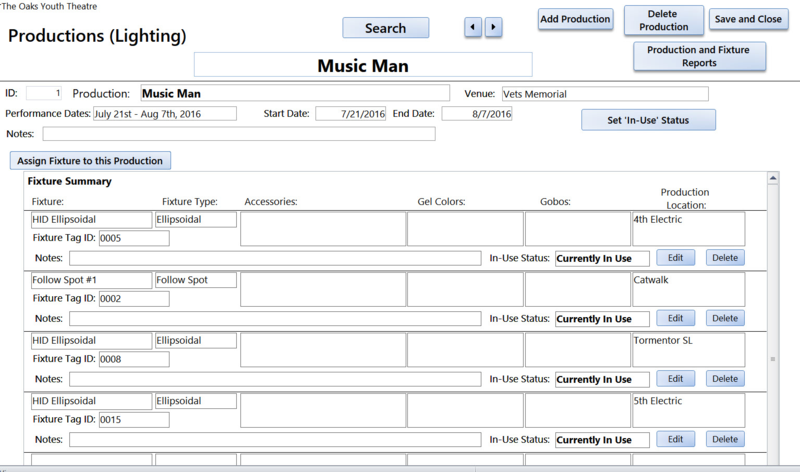Click In-Use Status field of fixture 0005
The height and width of the screenshot is (472, 800).
click(602, 259)
